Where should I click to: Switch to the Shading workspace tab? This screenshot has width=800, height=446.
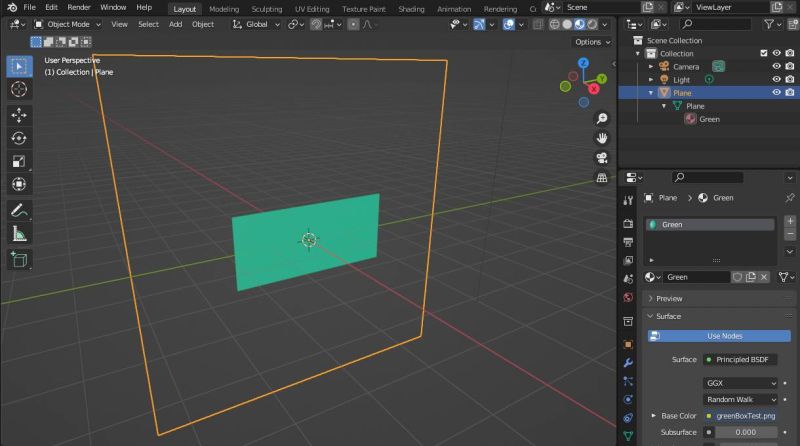pyautogui.click(x=411, y=9)
